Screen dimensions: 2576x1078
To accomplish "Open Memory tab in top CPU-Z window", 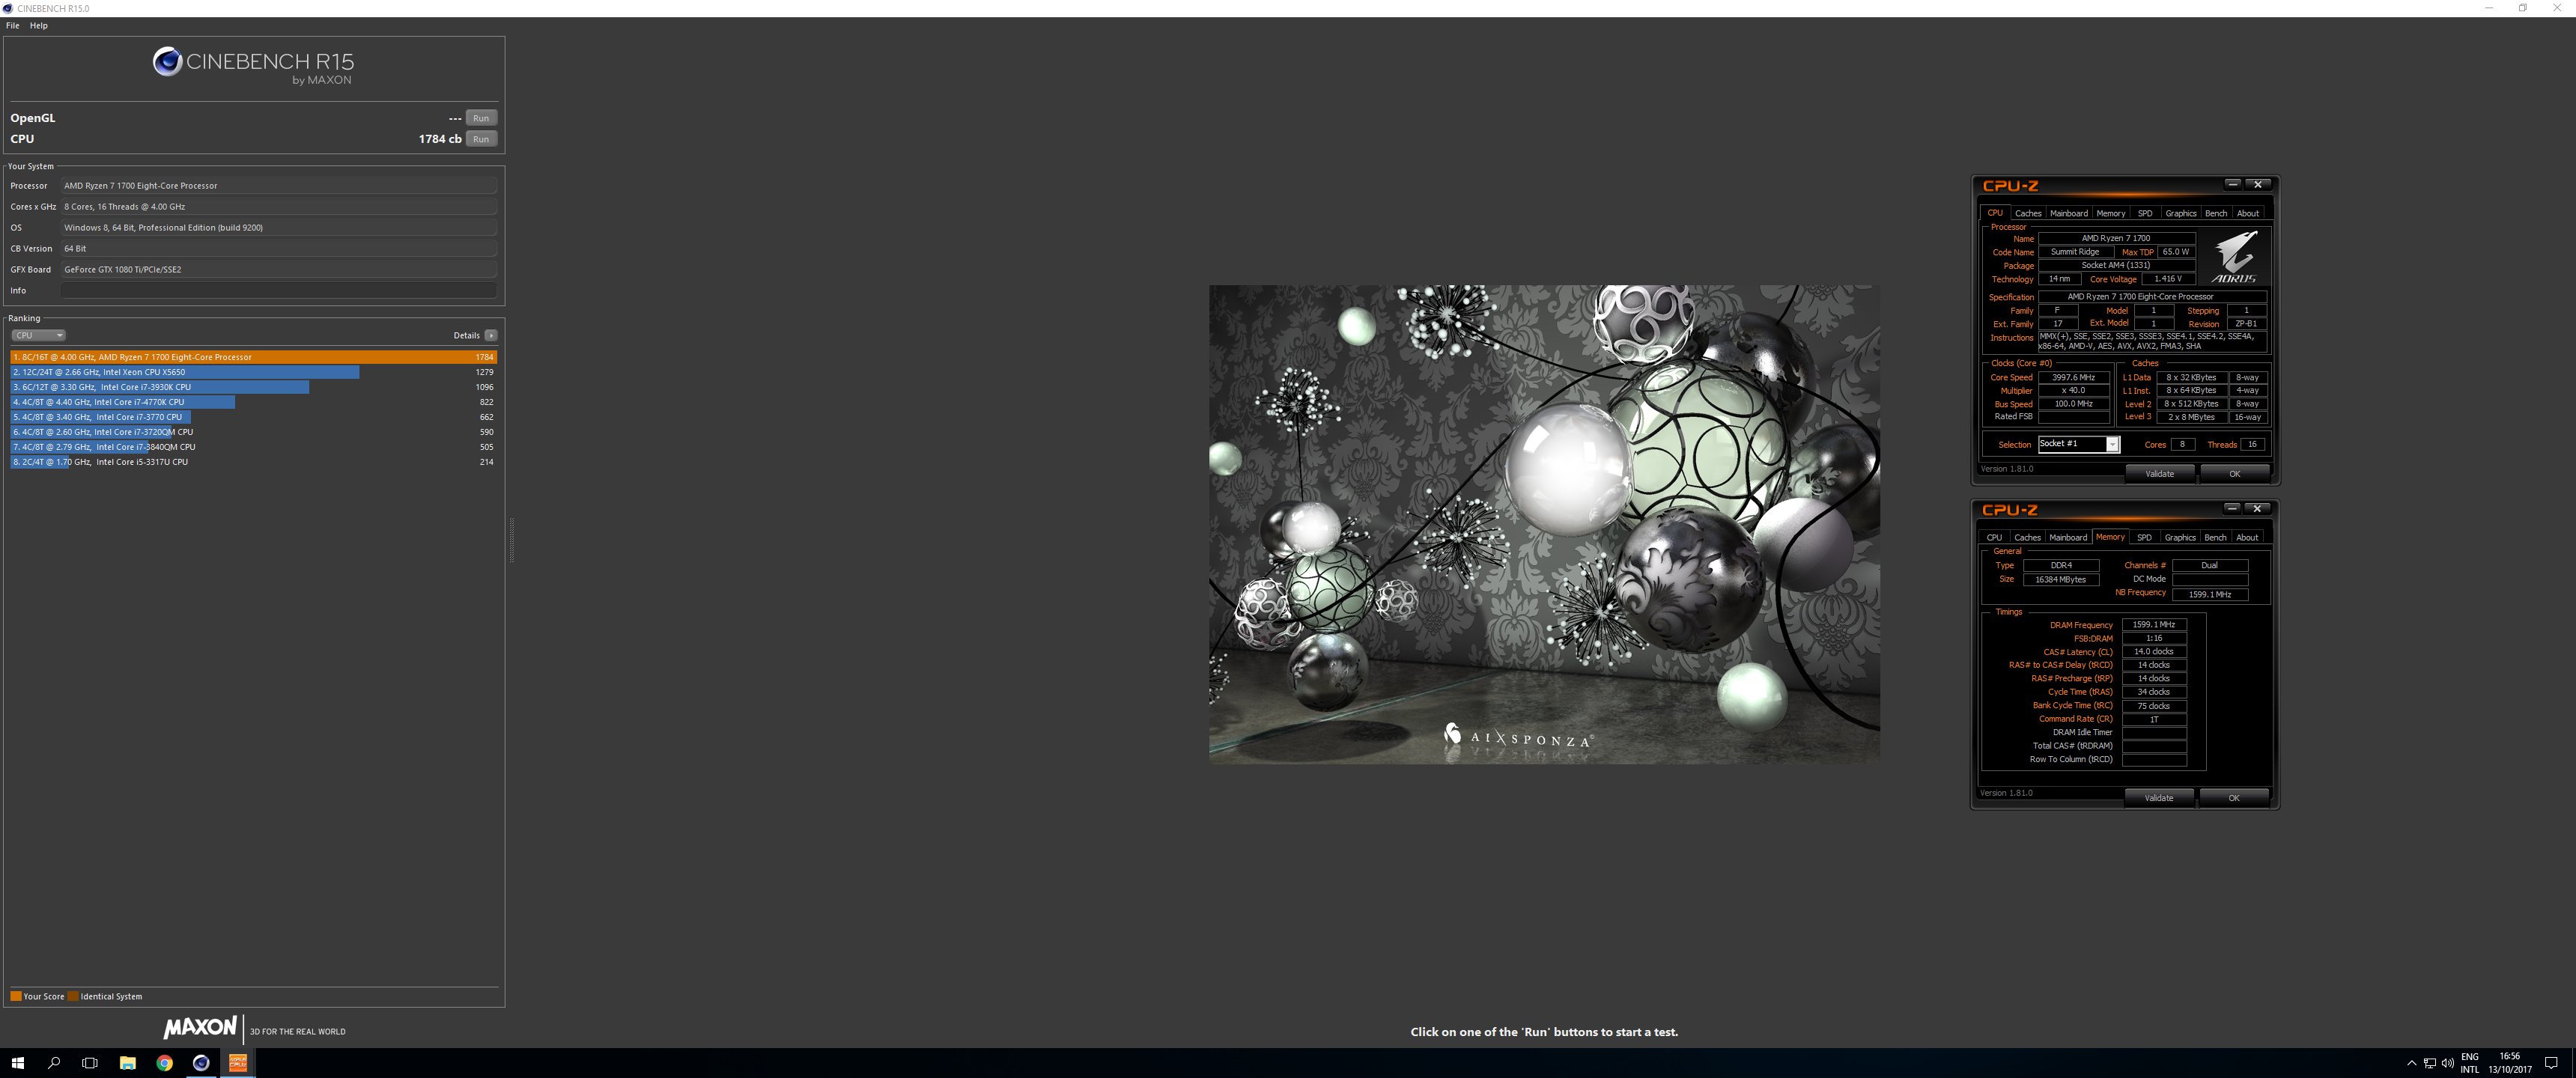I will 2110,213.
